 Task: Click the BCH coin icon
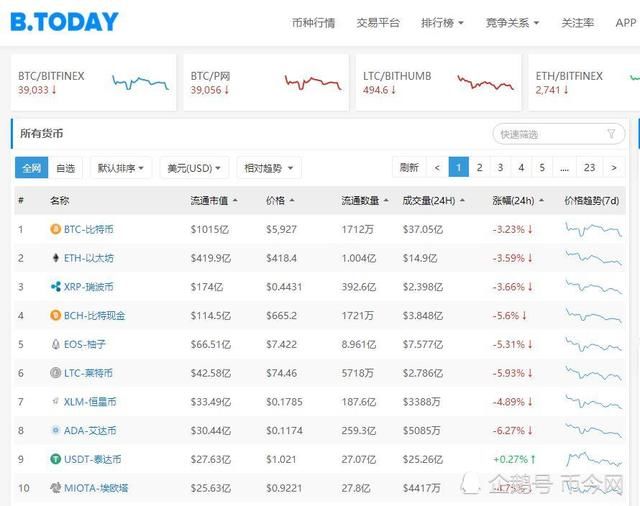click(56, 315)
